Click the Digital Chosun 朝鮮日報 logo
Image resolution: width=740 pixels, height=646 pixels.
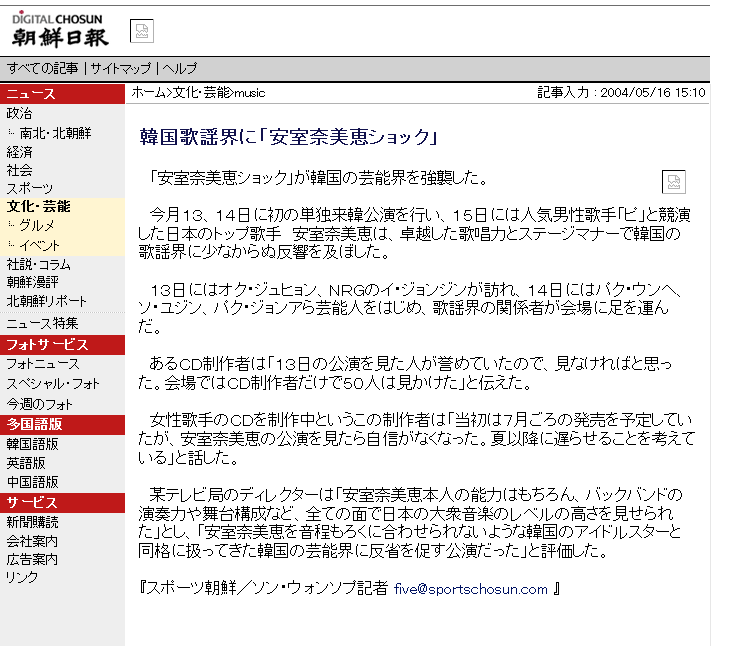point(60,30)
